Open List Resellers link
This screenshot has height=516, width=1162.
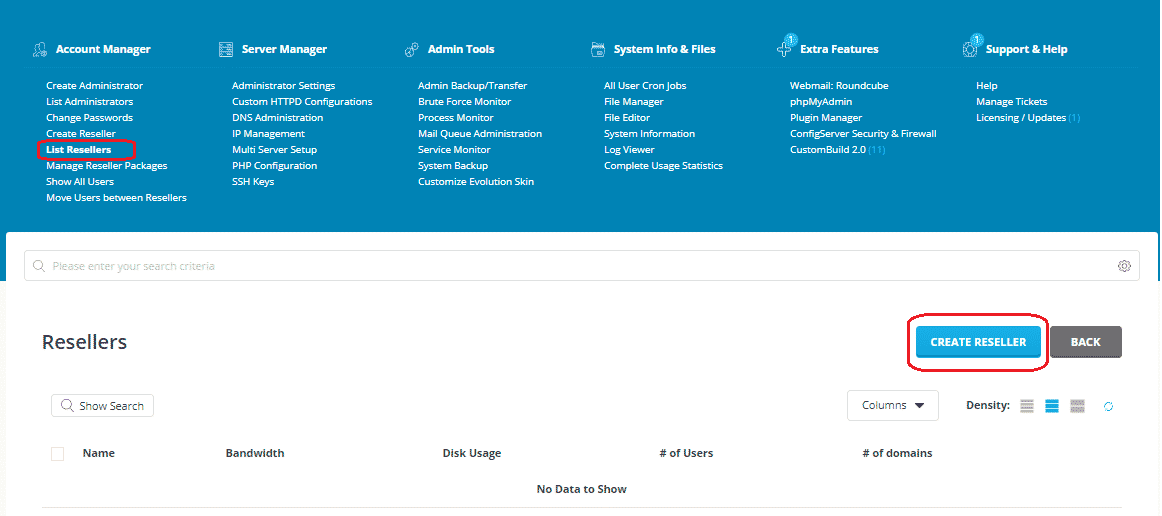[x=79, y=150]
